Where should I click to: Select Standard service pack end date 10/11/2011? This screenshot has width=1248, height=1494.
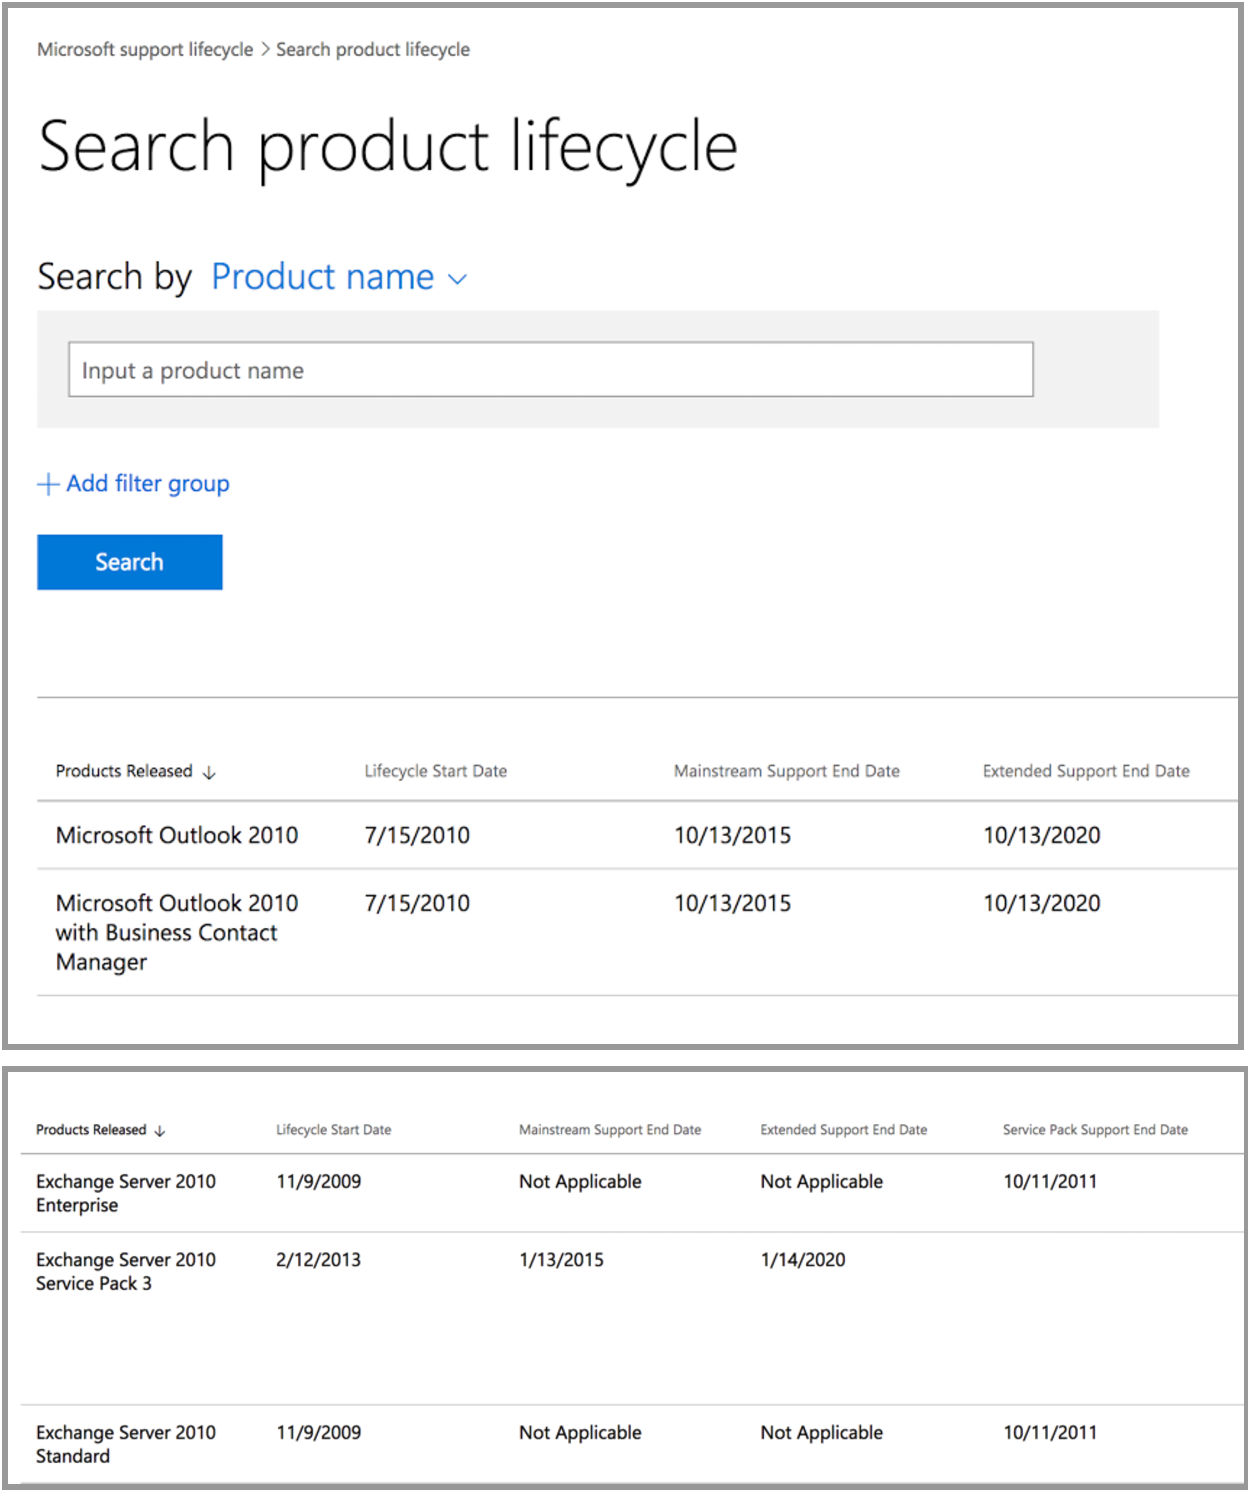pyautogui.click(x=1050, y=1433)
